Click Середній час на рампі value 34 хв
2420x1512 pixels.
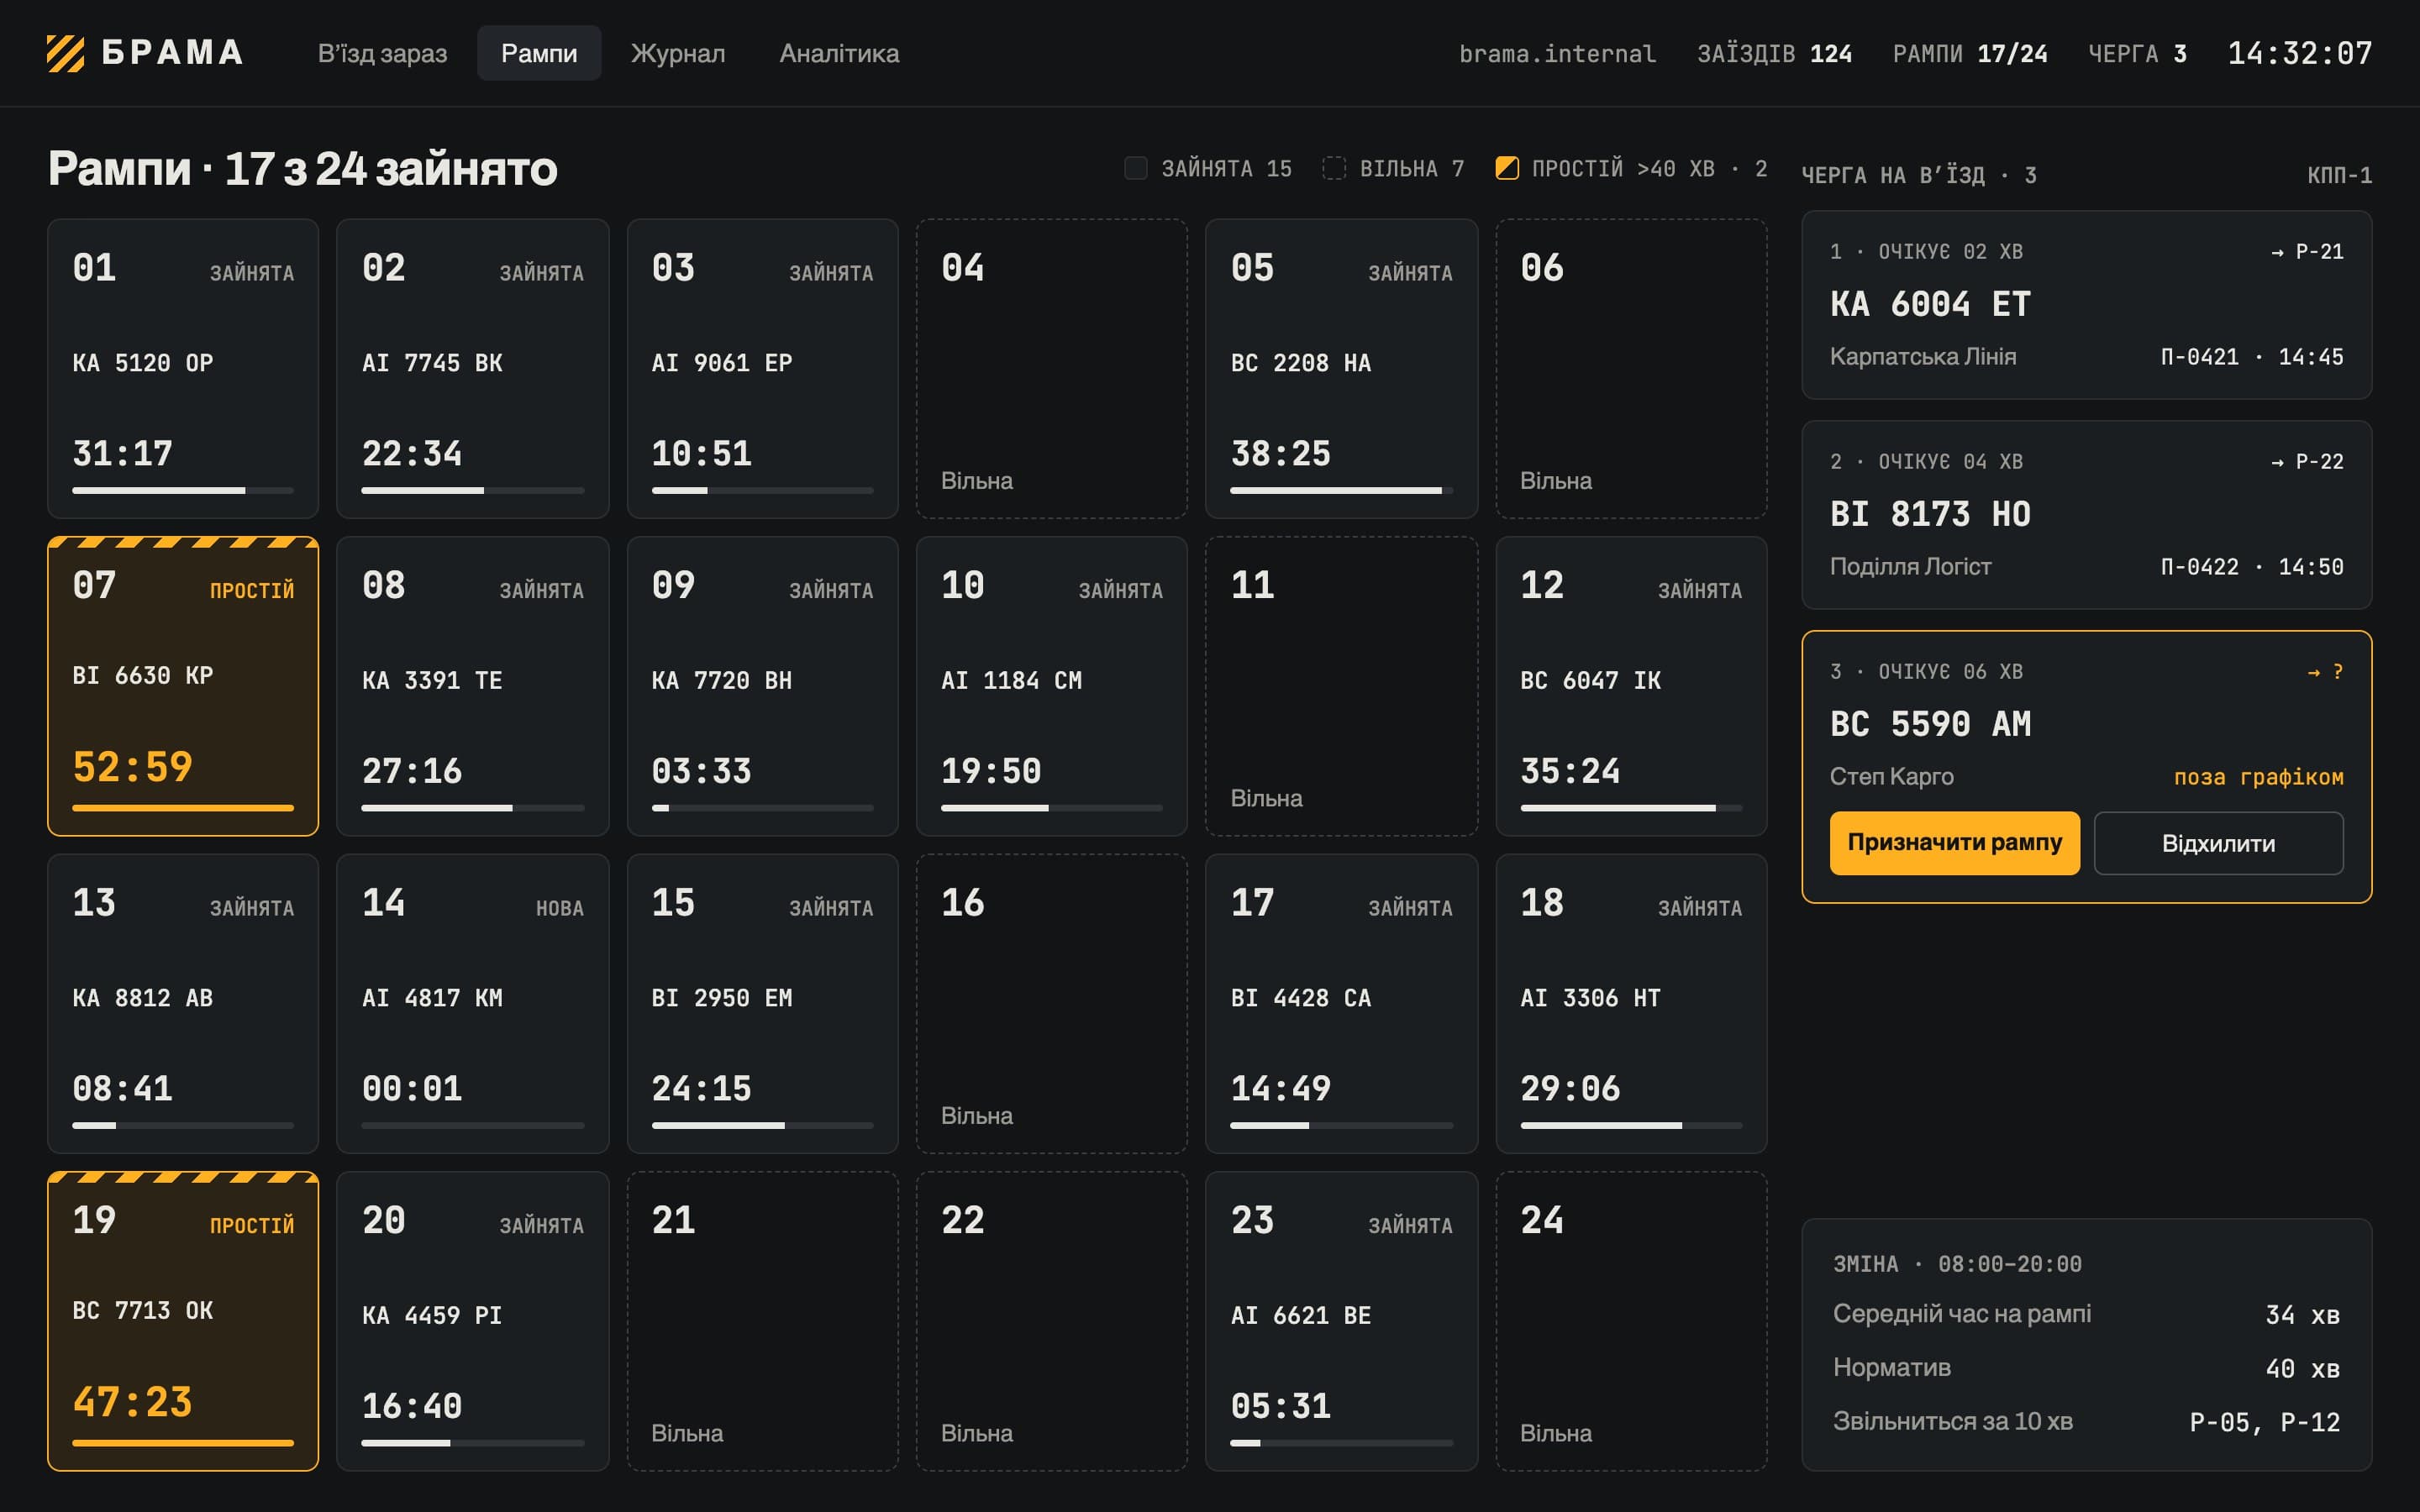tap(2302, 1314)
